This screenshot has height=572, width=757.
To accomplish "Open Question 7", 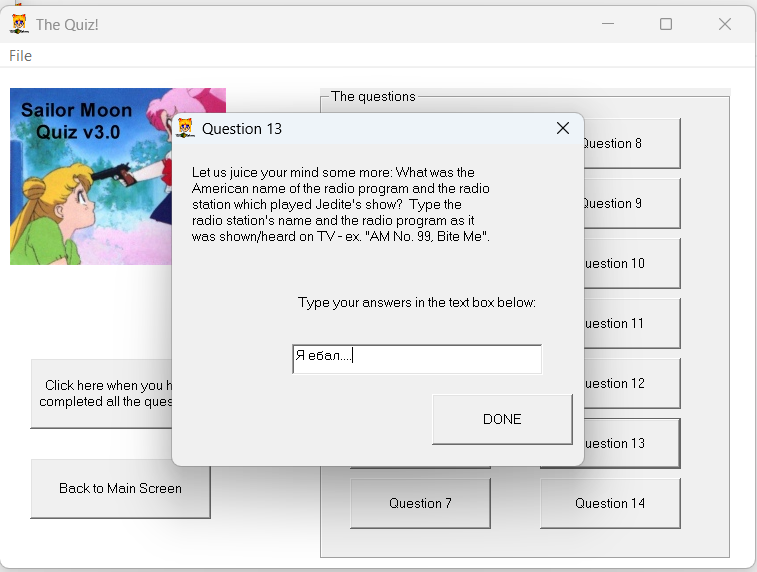I will (420, 503).
